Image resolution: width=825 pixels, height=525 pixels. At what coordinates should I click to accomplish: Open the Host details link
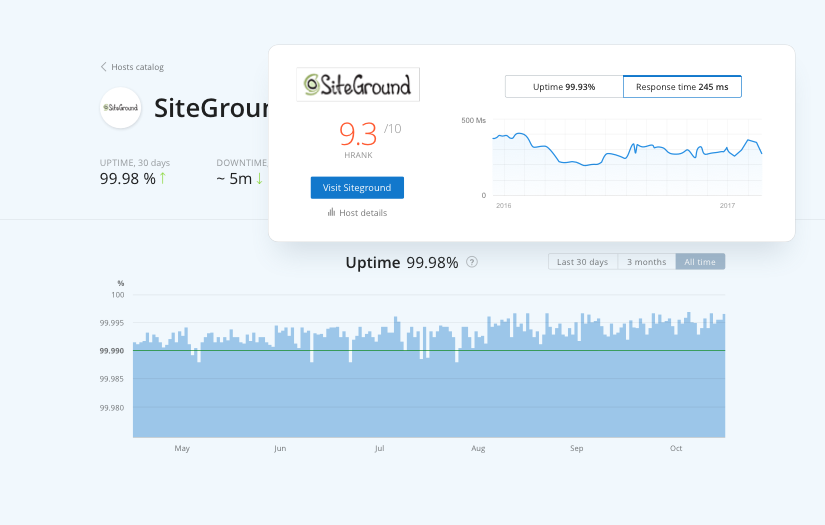(x=363, y=213)
